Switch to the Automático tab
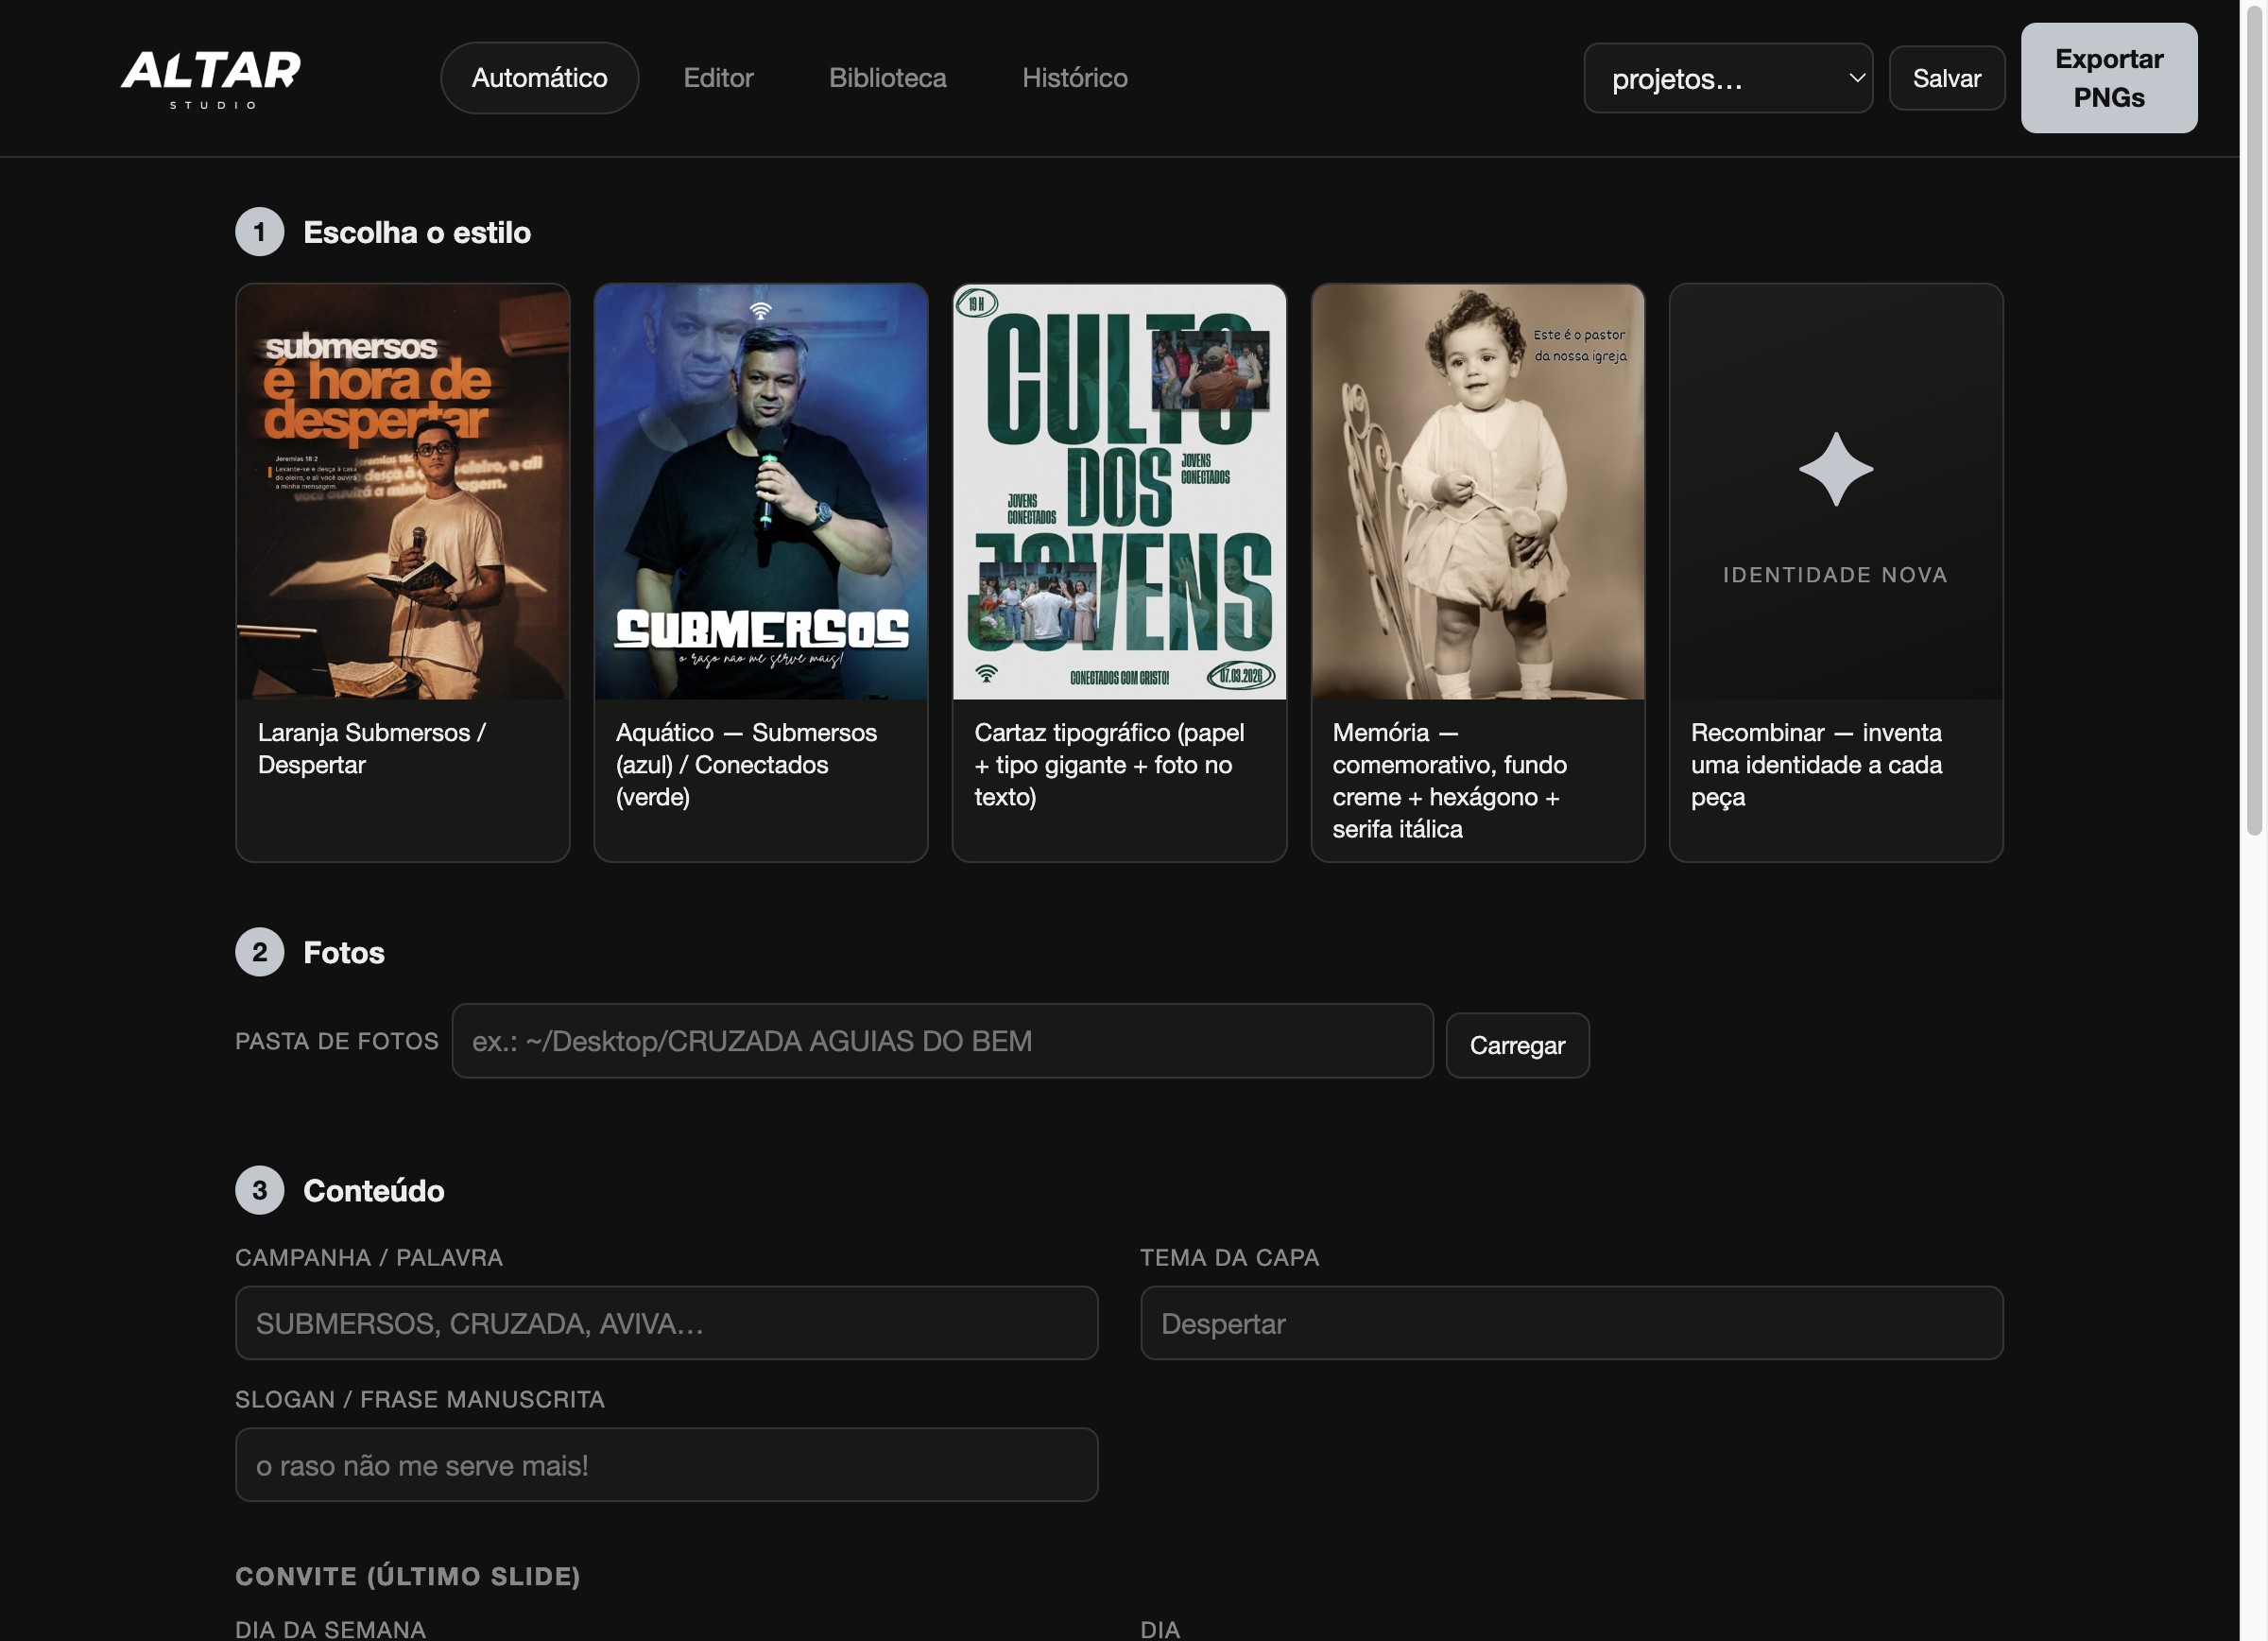The width and height of the screenshot is (2268, 1641). coord(539,78)
